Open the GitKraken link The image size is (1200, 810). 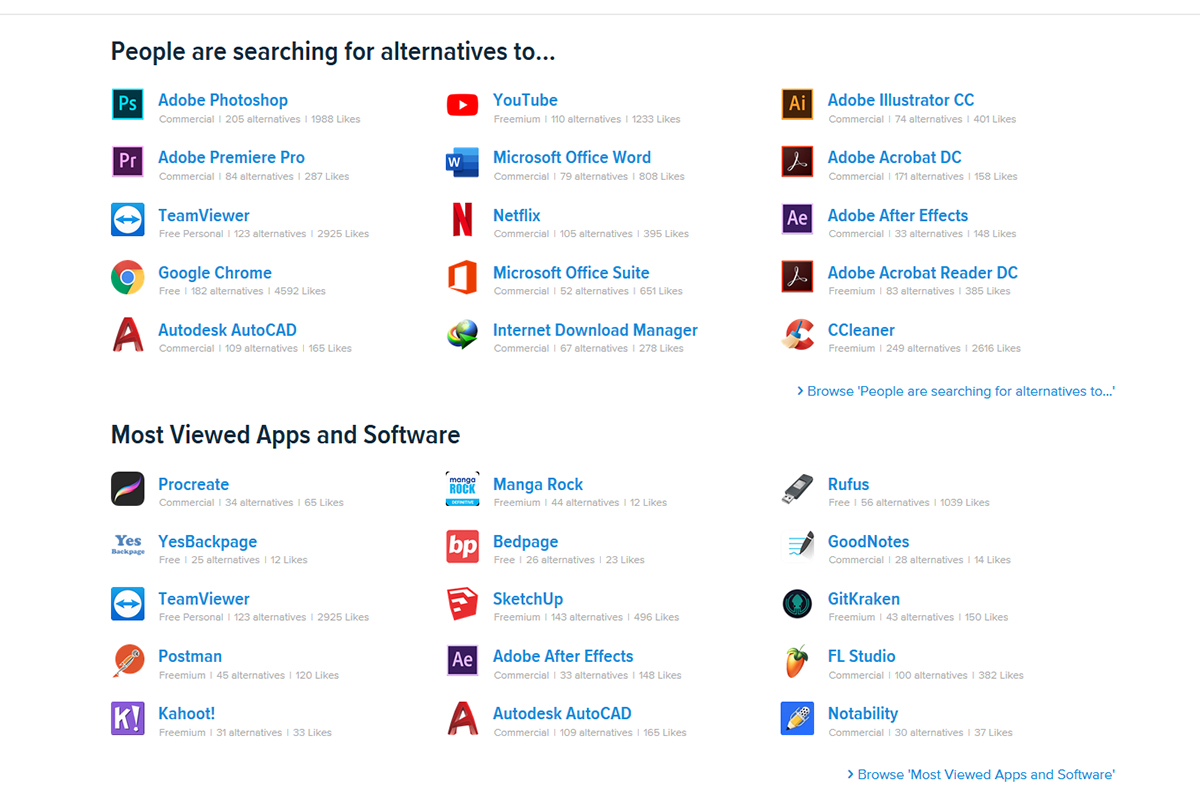coord(864,599)
